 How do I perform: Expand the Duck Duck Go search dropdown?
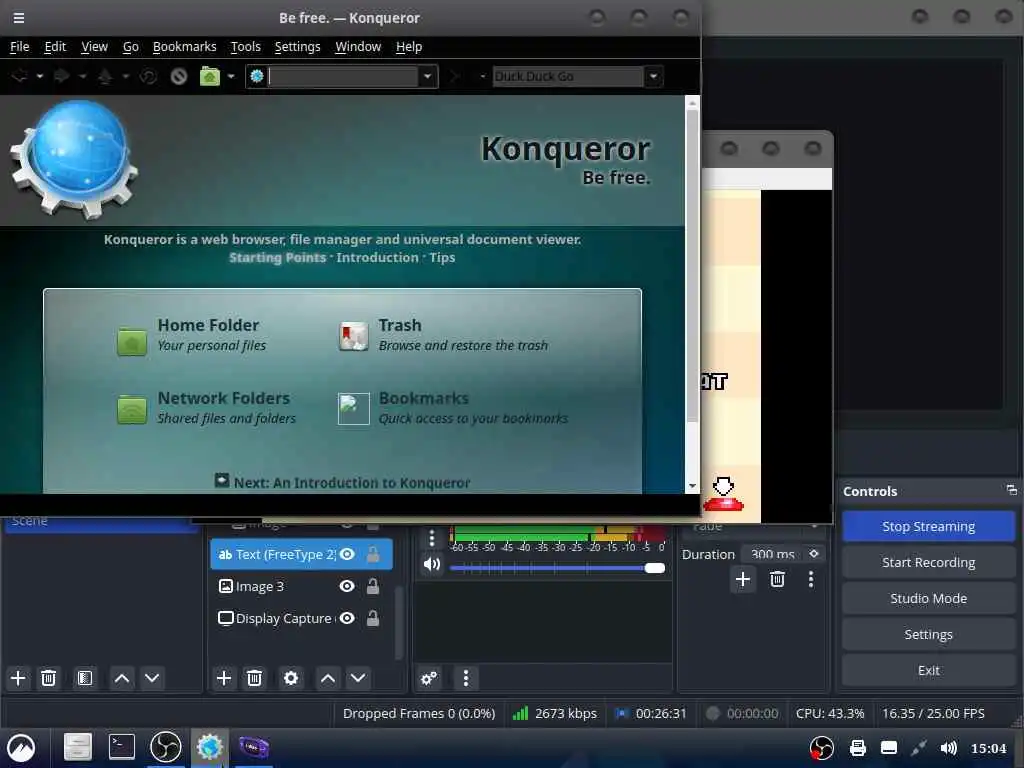tap(653, 76)
